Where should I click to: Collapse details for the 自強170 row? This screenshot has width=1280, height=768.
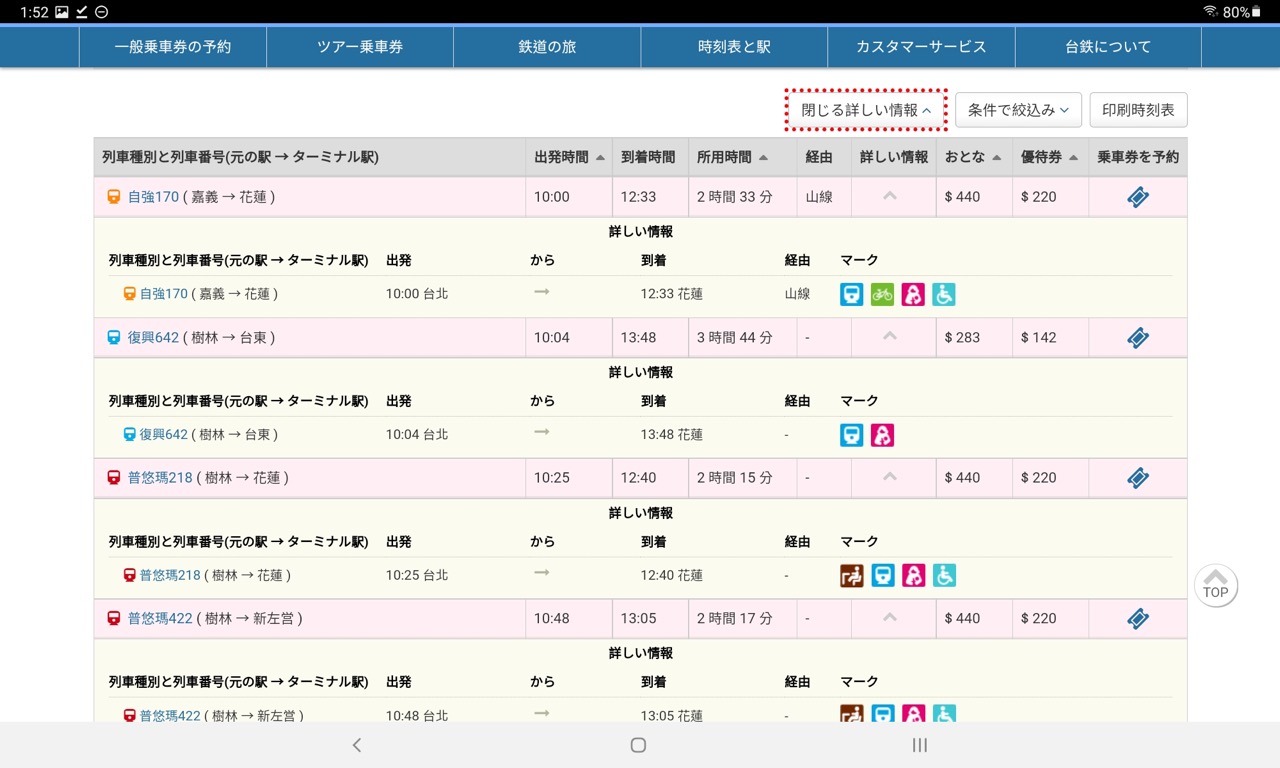tap(890, 196)
